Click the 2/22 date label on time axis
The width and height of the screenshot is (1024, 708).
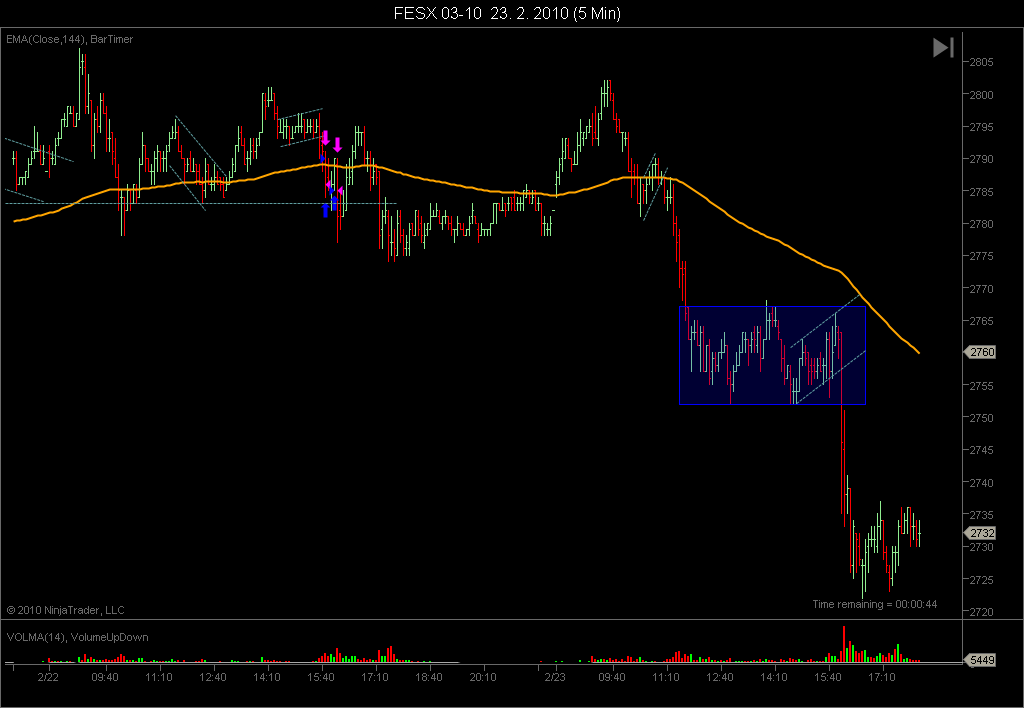(x=48, y=677)
